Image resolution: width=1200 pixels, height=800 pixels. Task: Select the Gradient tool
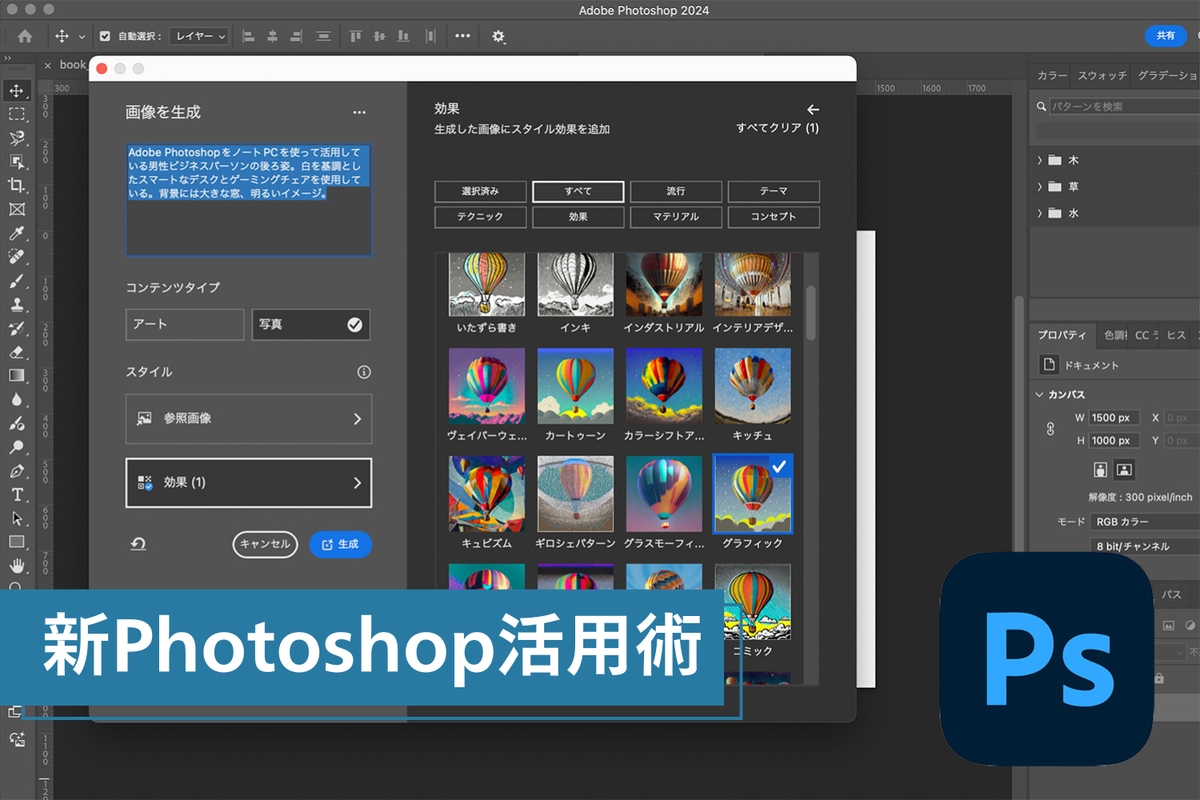click(x=16, y=375)
